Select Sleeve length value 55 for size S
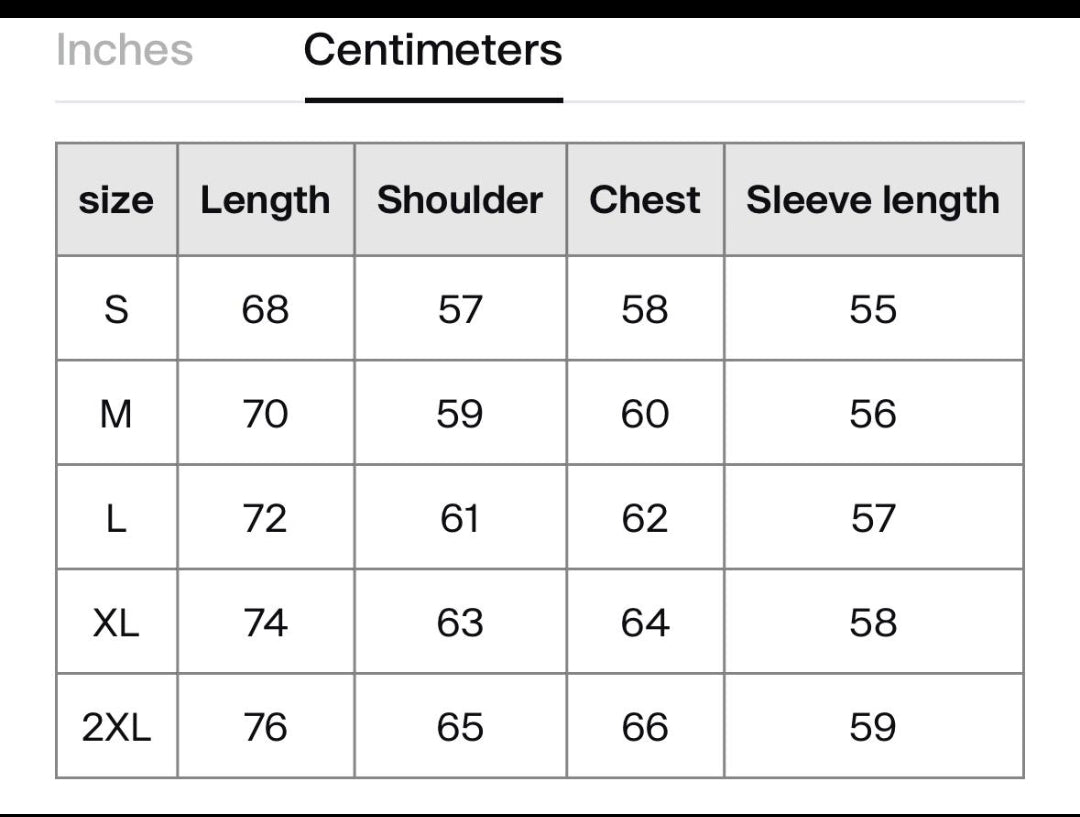Image resolution: width=1080 pixels, height=817 pixels. point(873,309)
